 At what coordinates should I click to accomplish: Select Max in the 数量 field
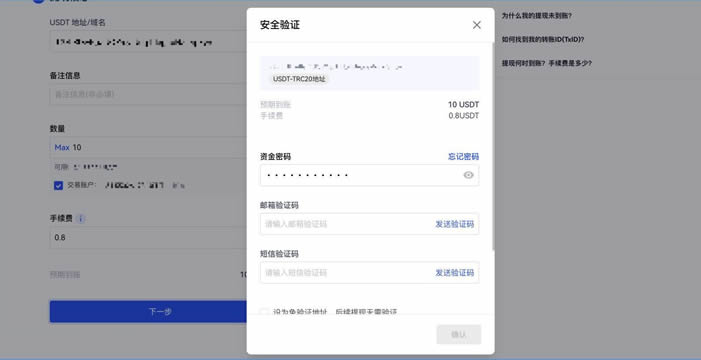click(62, 147)
